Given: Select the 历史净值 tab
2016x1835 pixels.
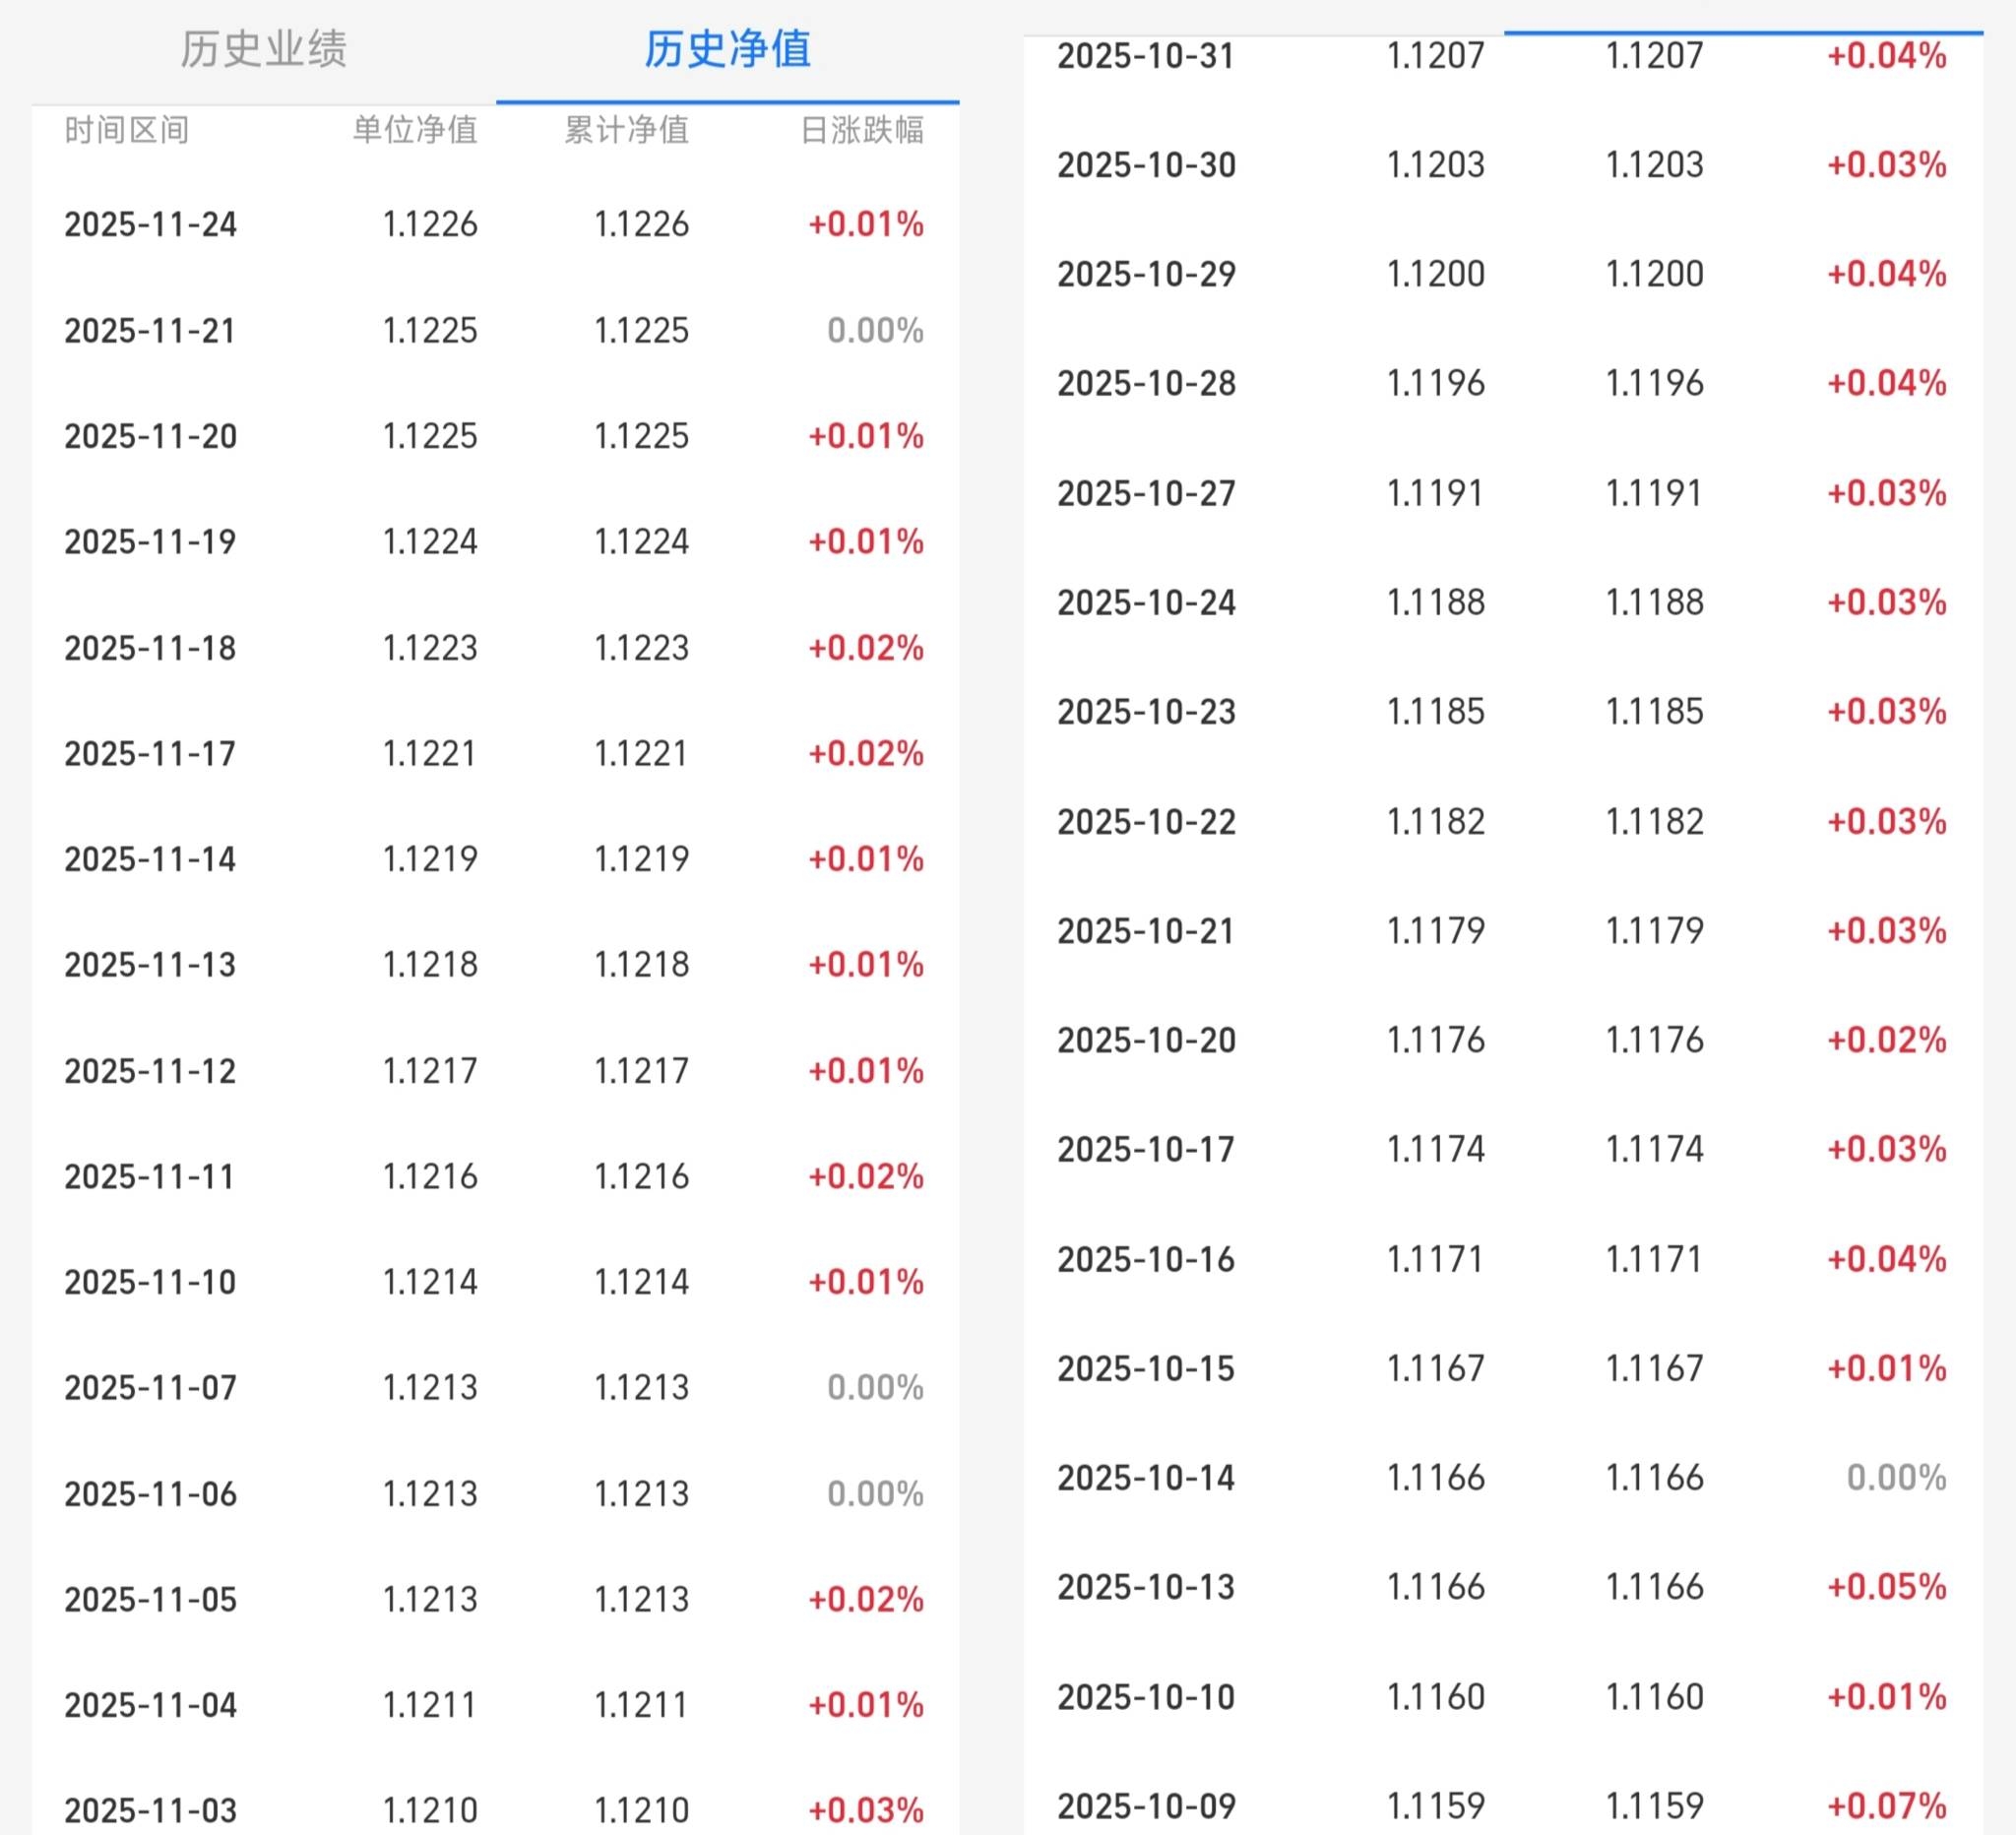Looking at the screenshot, I should pos(727,49).
